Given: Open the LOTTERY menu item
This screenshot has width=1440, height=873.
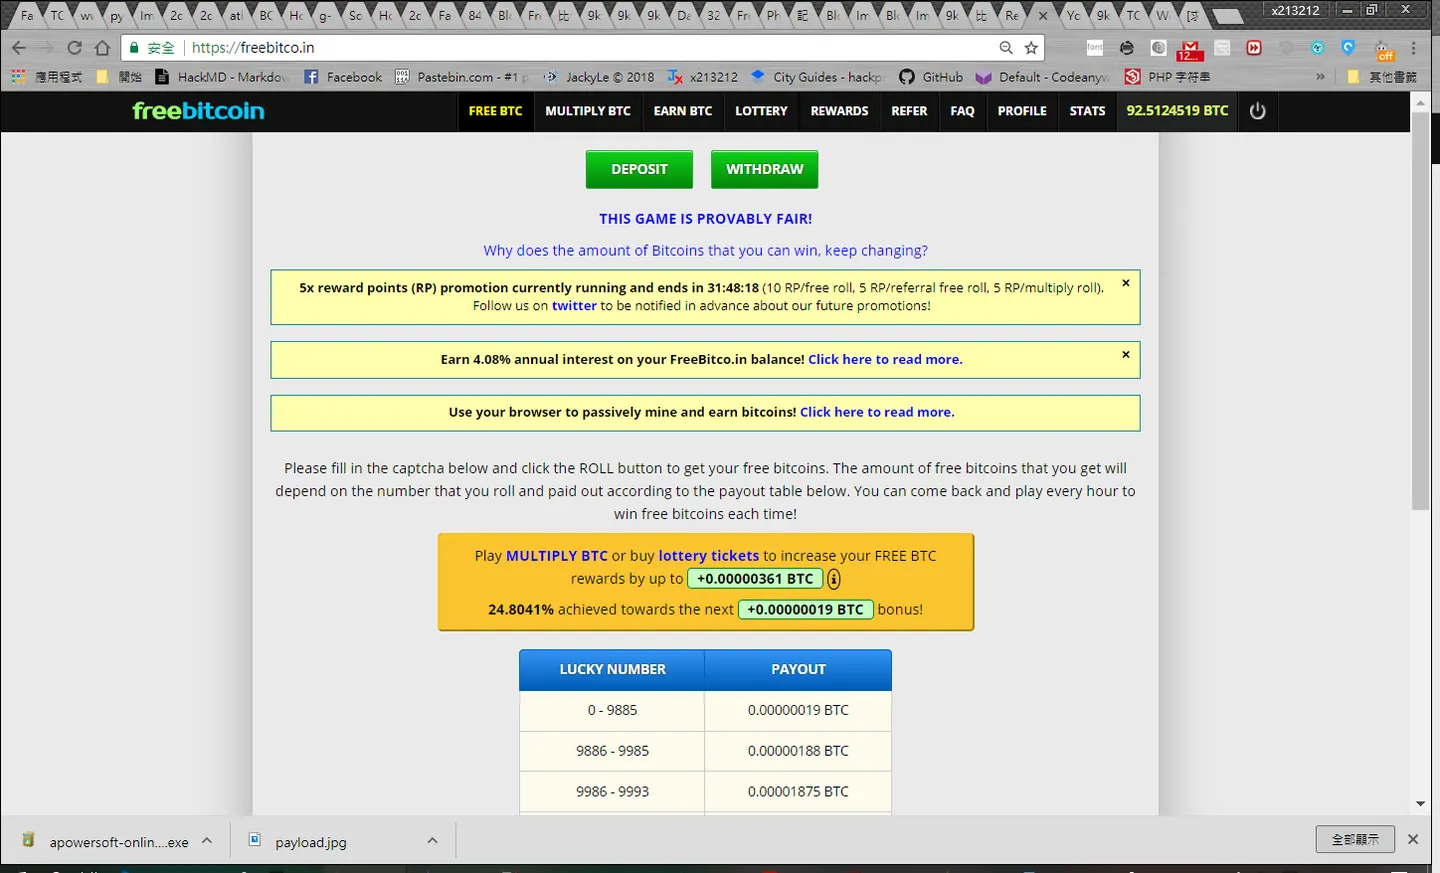Looking at the screenshot, I should (761, 111).
